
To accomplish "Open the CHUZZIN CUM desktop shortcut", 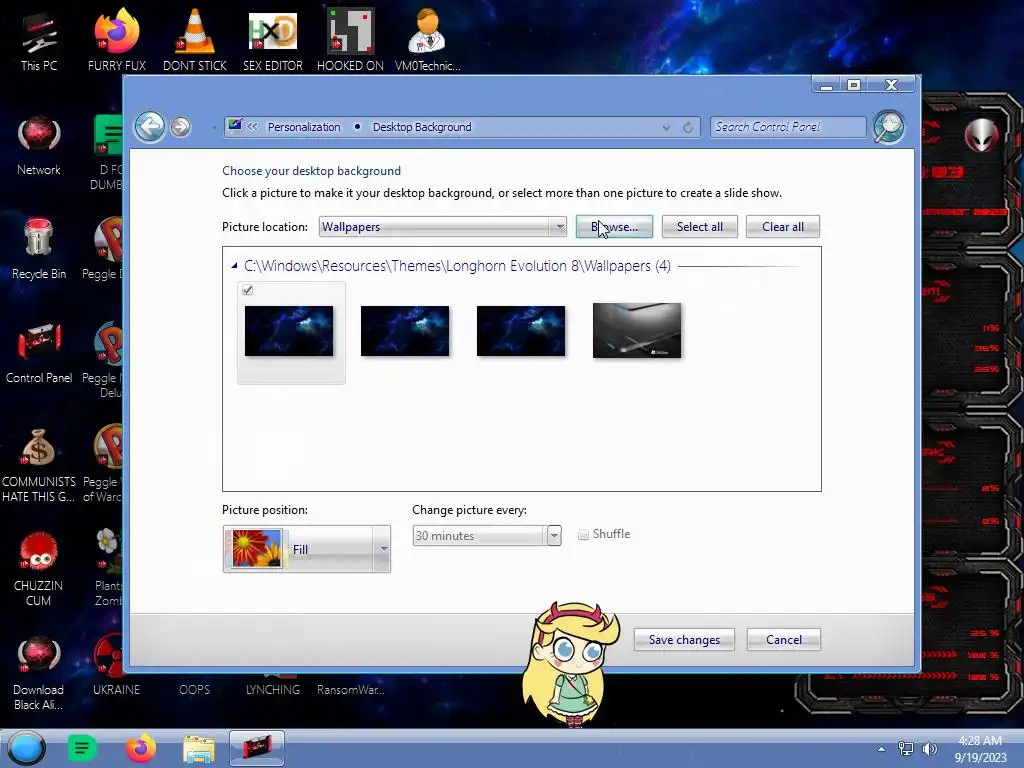I will pyautogui.click(x=39, y=568).
